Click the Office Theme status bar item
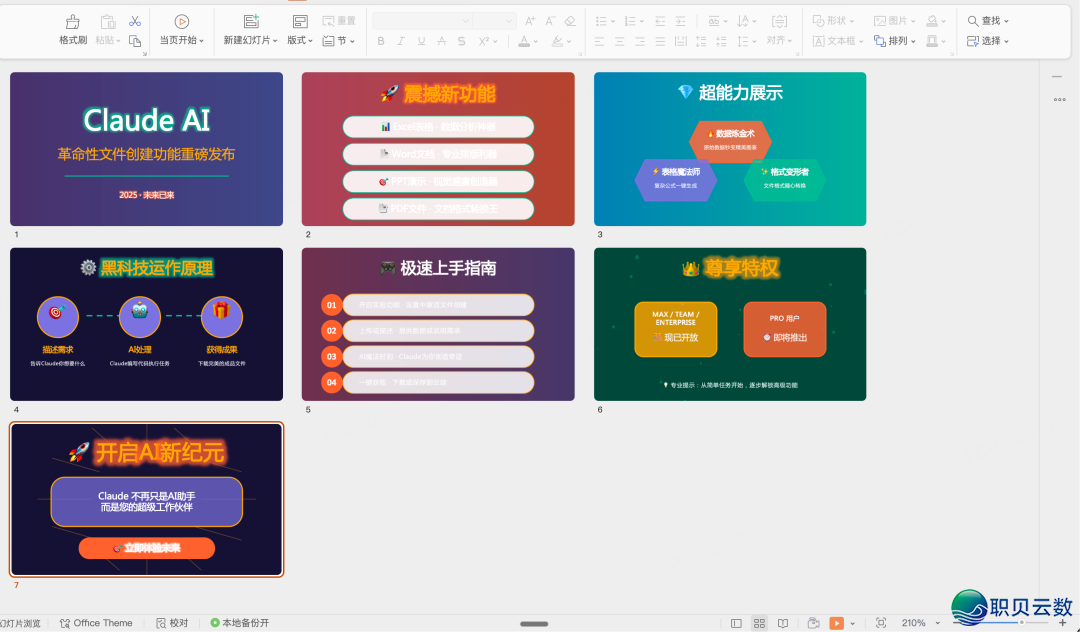This screenshot has height=632, width=1080. [96, 623]
